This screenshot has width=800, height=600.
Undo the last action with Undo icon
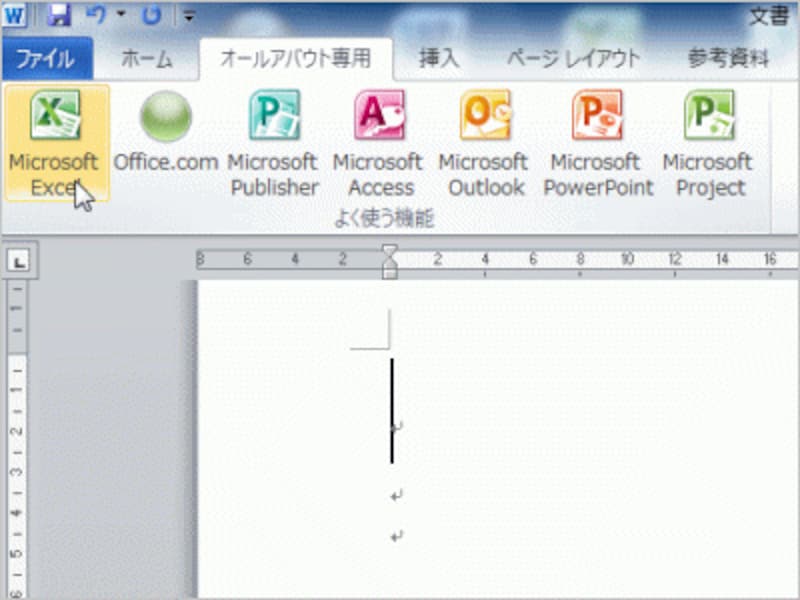tap(95, 16)
